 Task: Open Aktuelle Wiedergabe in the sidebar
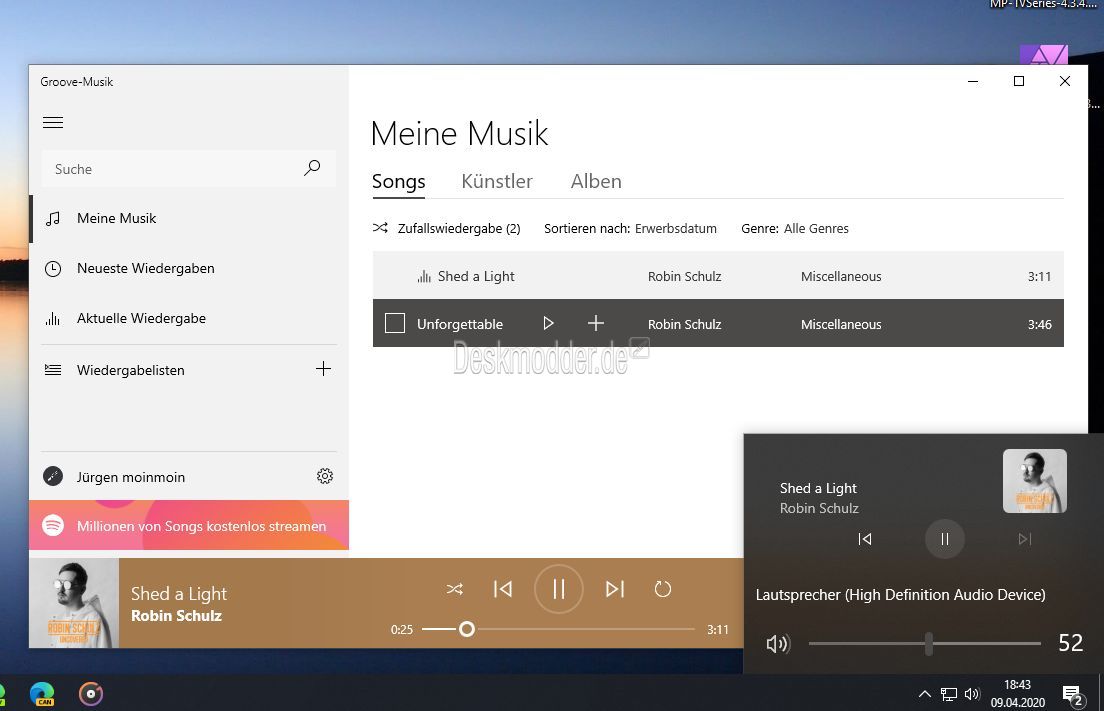[x=189, y=318]
